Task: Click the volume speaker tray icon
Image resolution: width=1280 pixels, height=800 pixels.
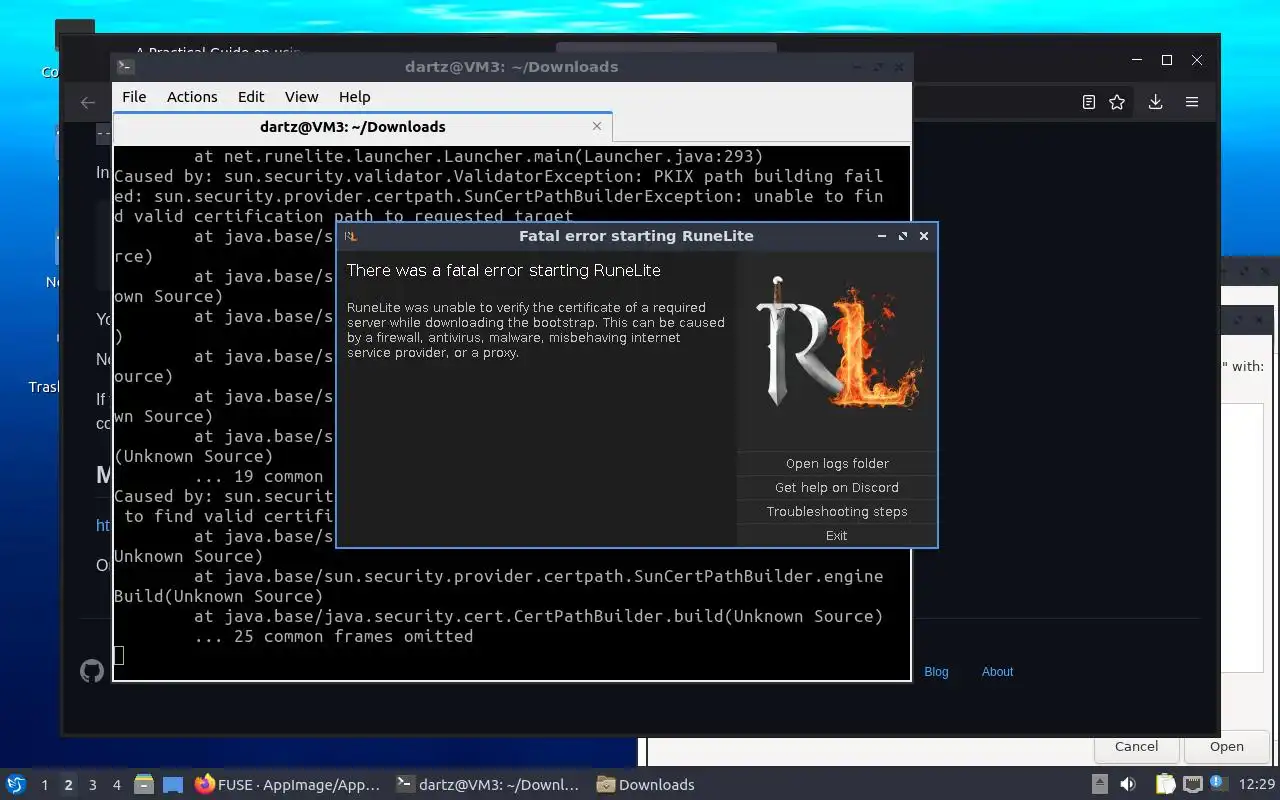Action: 1128,785
